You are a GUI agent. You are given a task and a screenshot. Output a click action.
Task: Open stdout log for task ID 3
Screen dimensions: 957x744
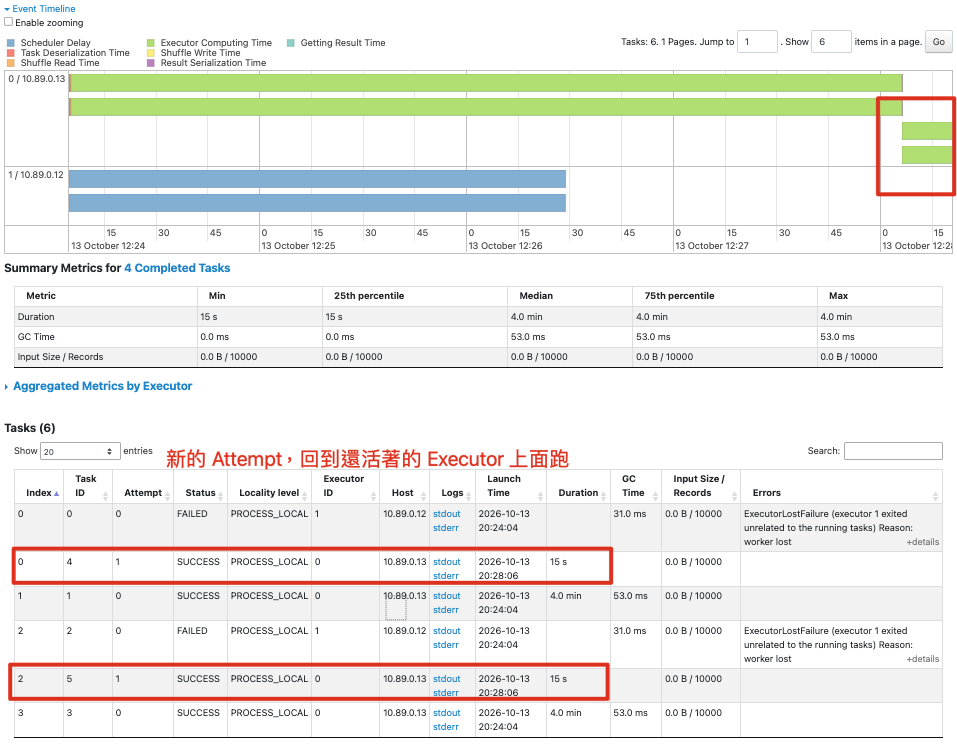tap(447, 713)
